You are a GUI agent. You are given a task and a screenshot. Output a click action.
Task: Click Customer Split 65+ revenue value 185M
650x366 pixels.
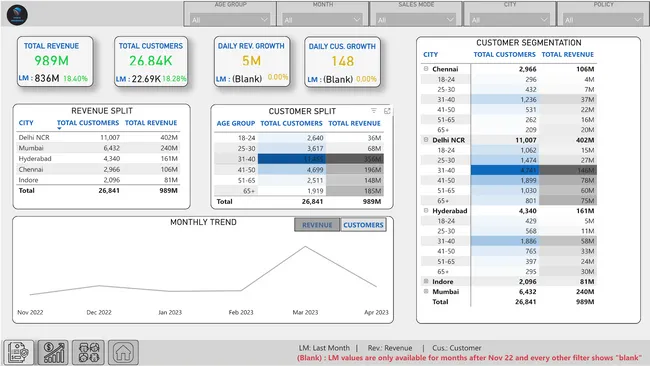click(373, 191)
